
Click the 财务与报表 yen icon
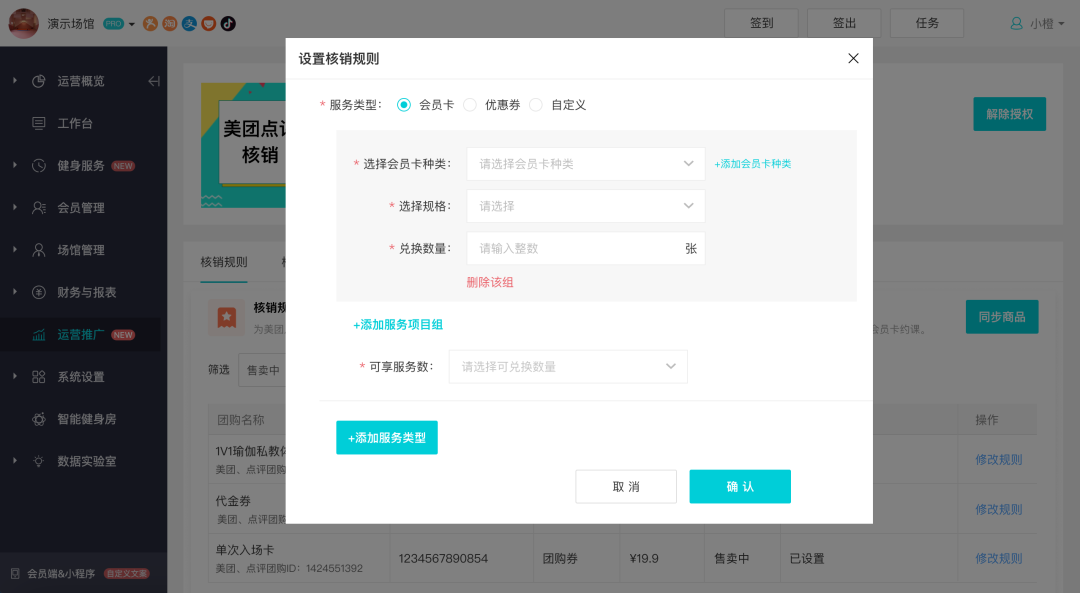click(39, 292)
